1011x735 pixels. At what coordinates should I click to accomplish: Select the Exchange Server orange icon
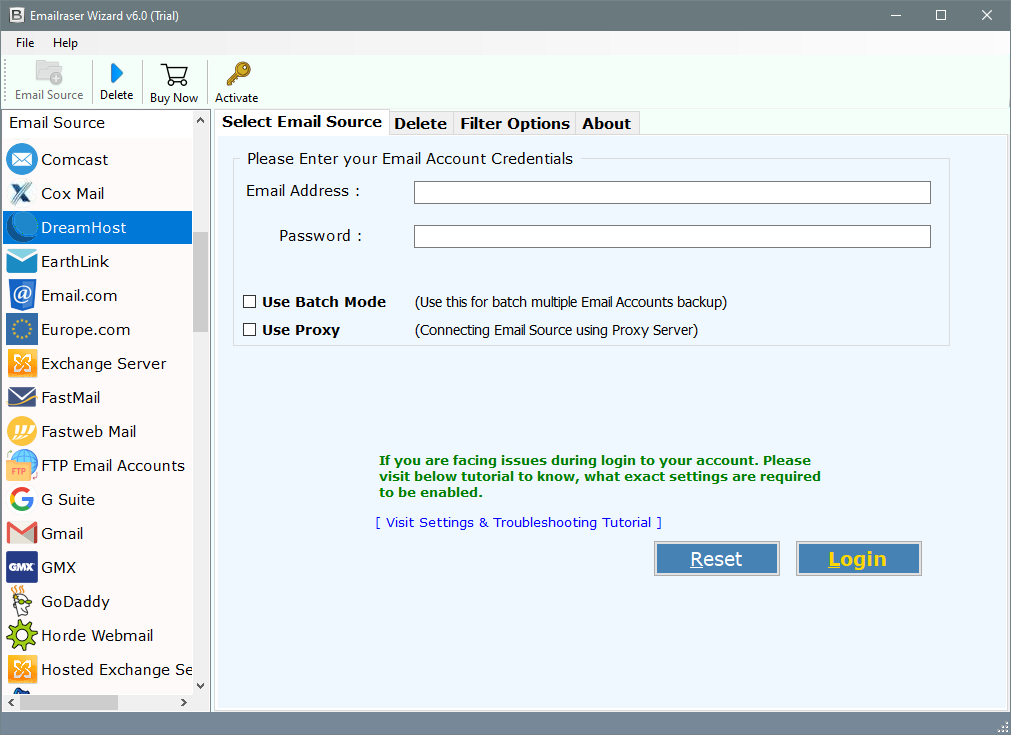pyautogui.click(x=22, y=363)
